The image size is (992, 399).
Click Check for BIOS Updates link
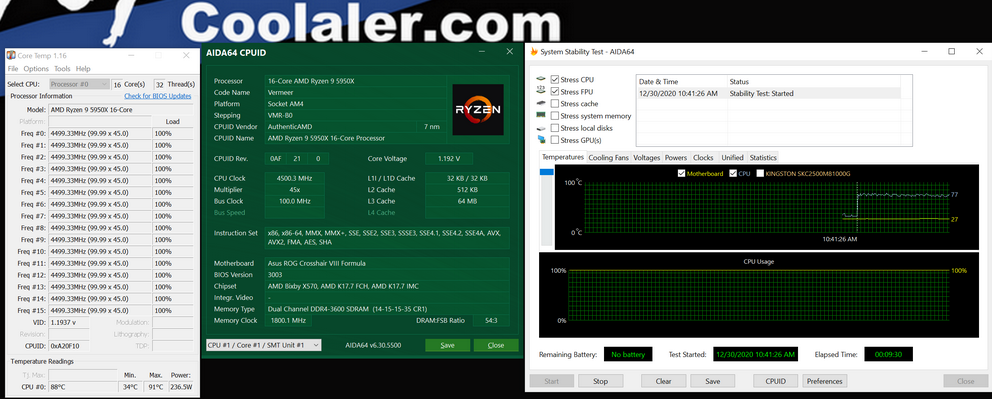tap(158, 96)
